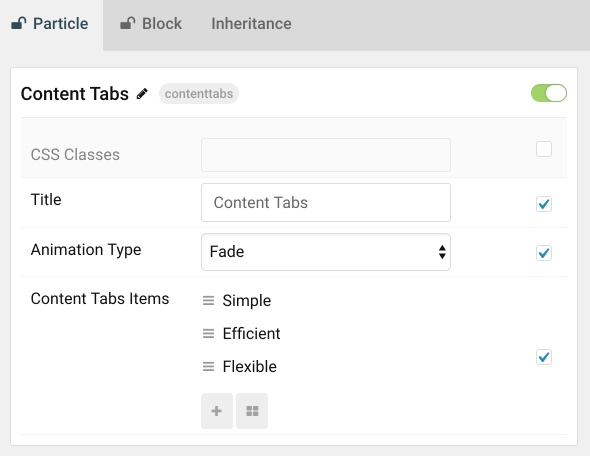
Task: Click the pencil edit icon beside Content Tabs
Action: [x=142, y=94]
